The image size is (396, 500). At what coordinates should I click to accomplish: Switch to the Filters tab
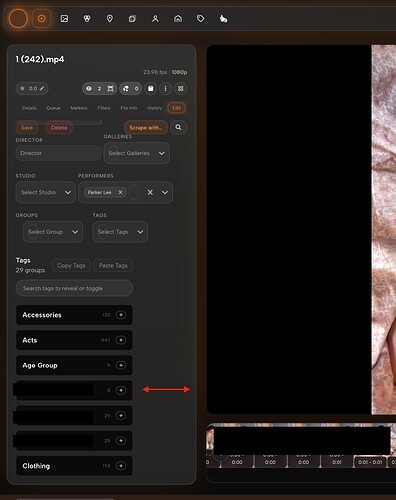click(104, 108)
